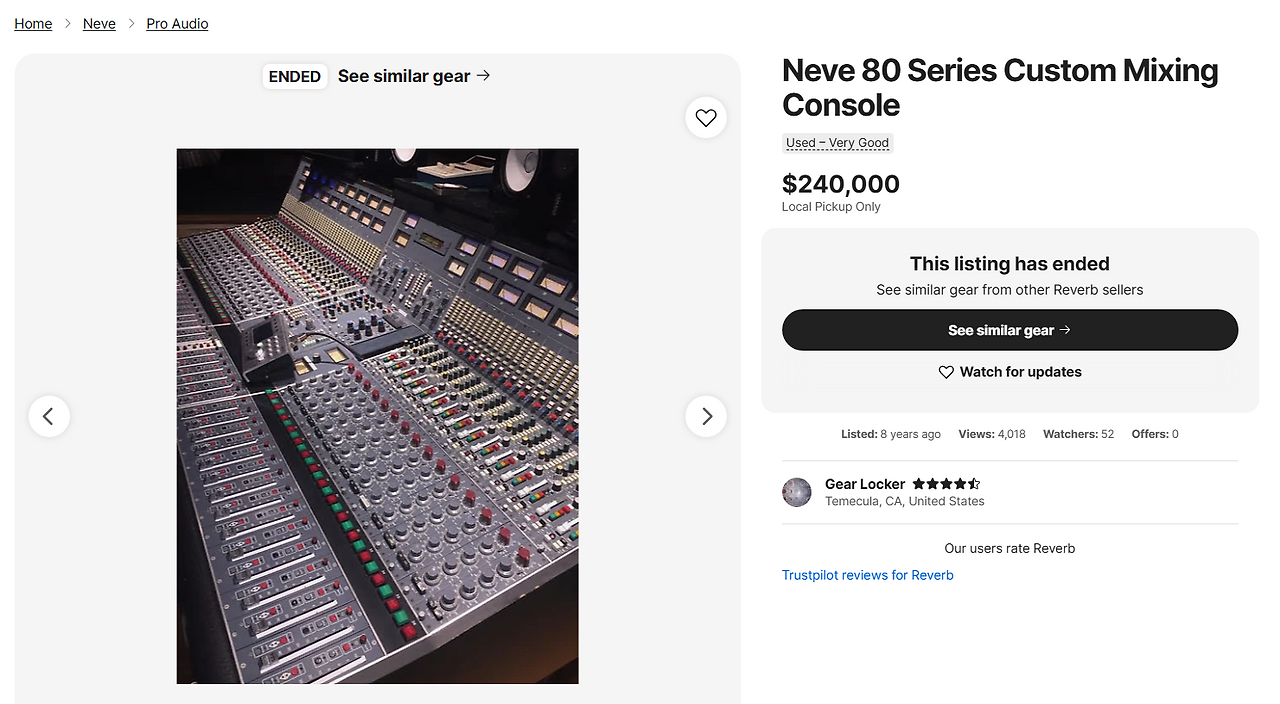1280x704 pixels.
Task: Click arrow beside top See similar gear
Action: tap(484, 75)
